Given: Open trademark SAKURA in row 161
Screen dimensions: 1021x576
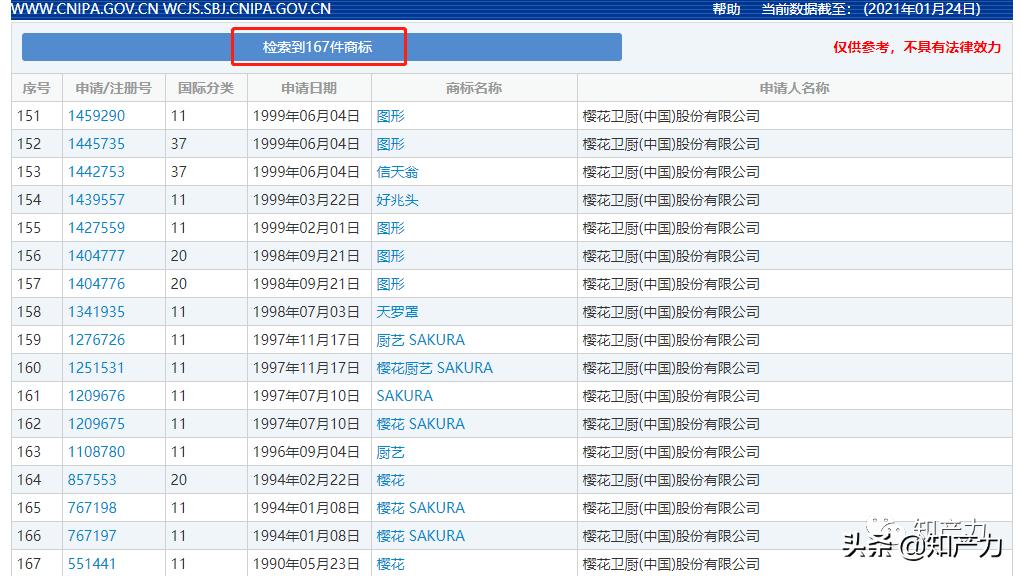Looking at the screenshot, I should (x=404, y=396).
